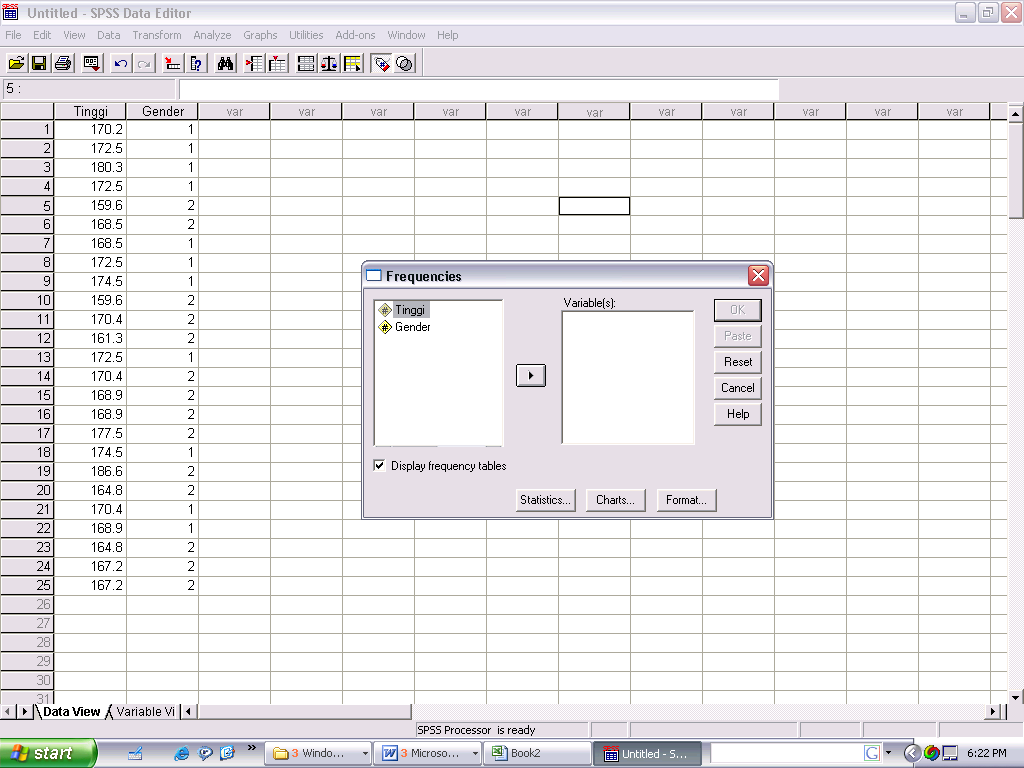Click the Variables info question-mark icon
Image resolution: width=1024 pixels, height=768 pixels.
196,63
